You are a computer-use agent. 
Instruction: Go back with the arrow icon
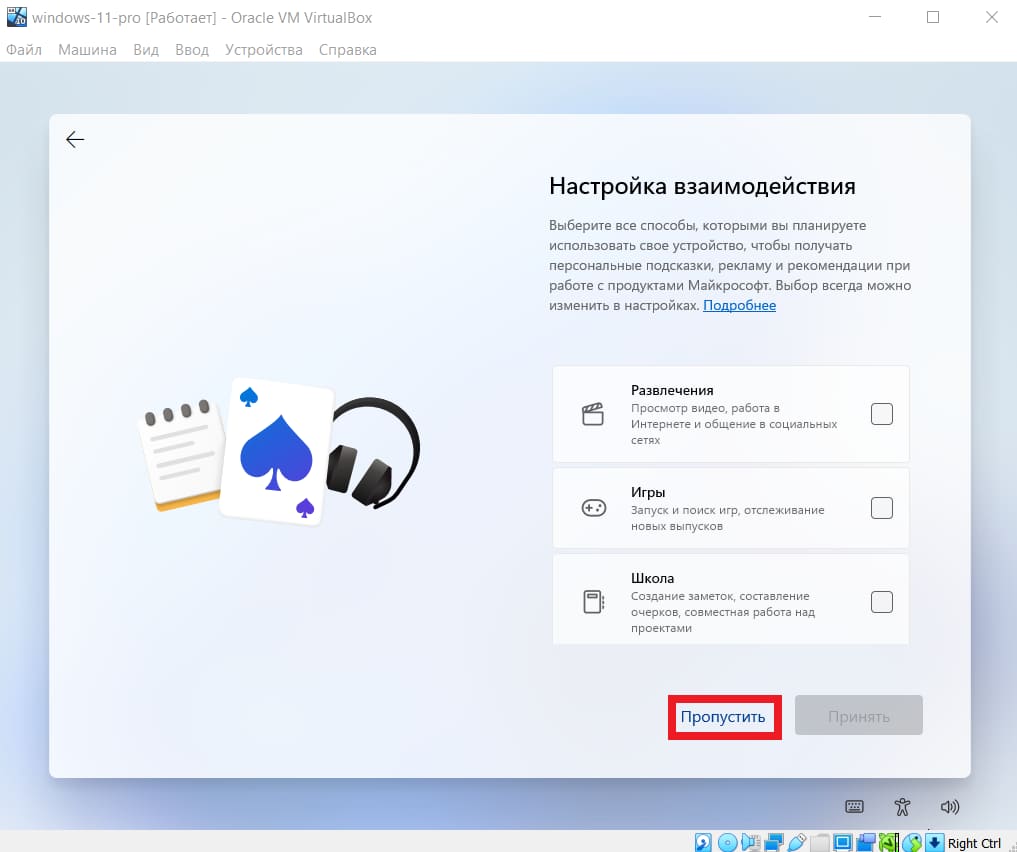tap(75, 139)
